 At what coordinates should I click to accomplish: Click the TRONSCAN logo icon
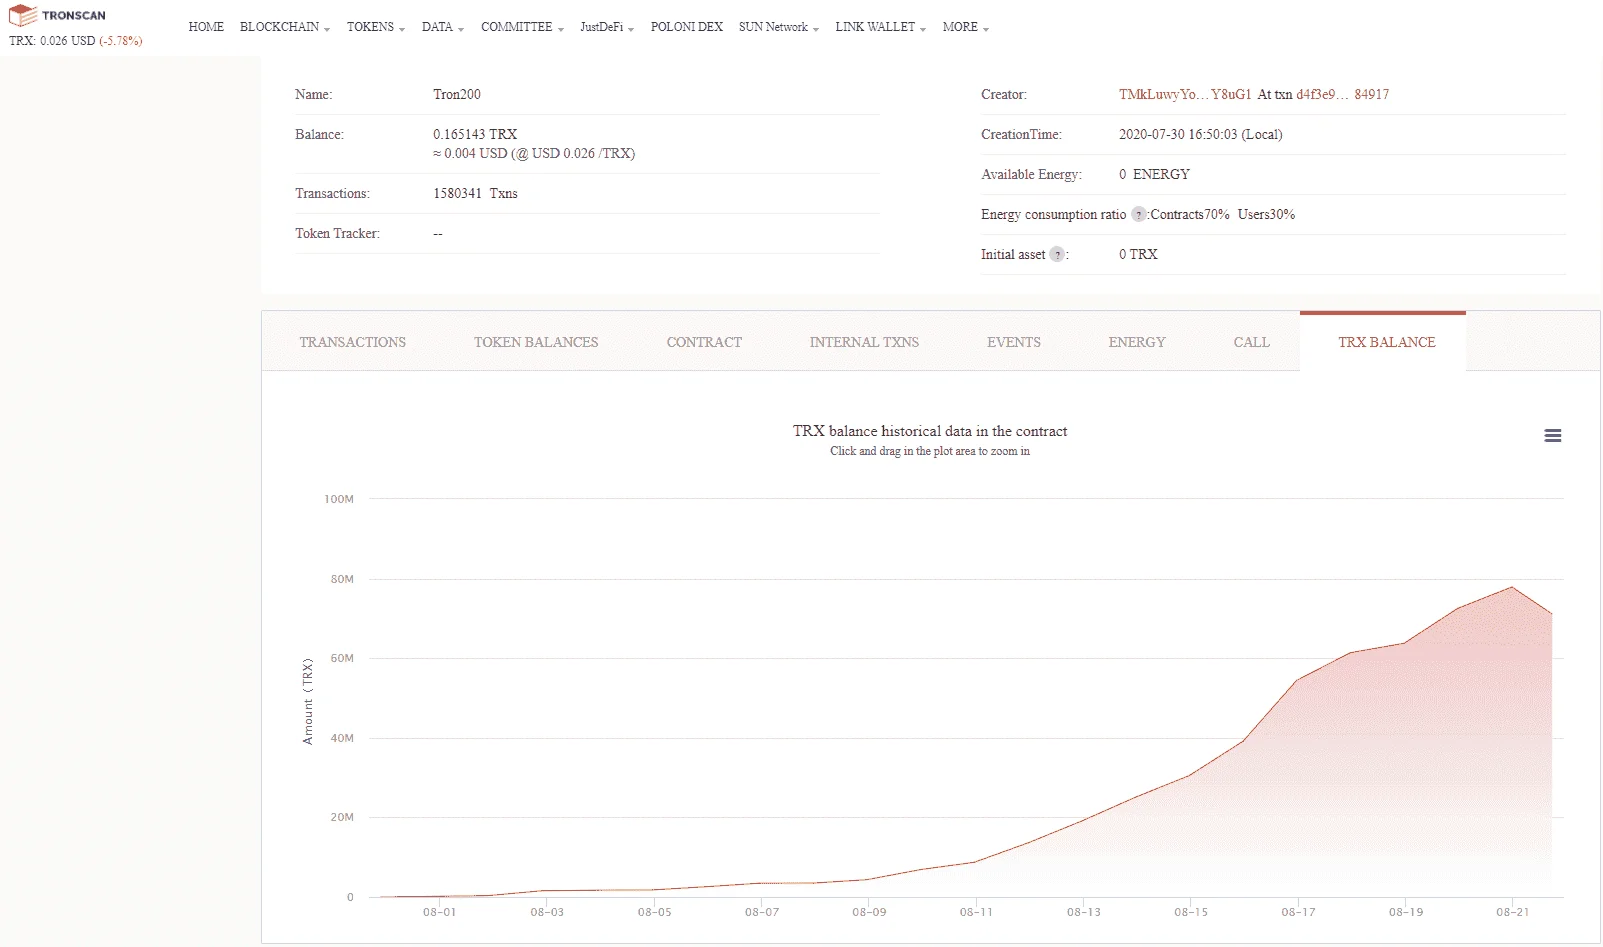pyautogui.click(x=22, y=16)
